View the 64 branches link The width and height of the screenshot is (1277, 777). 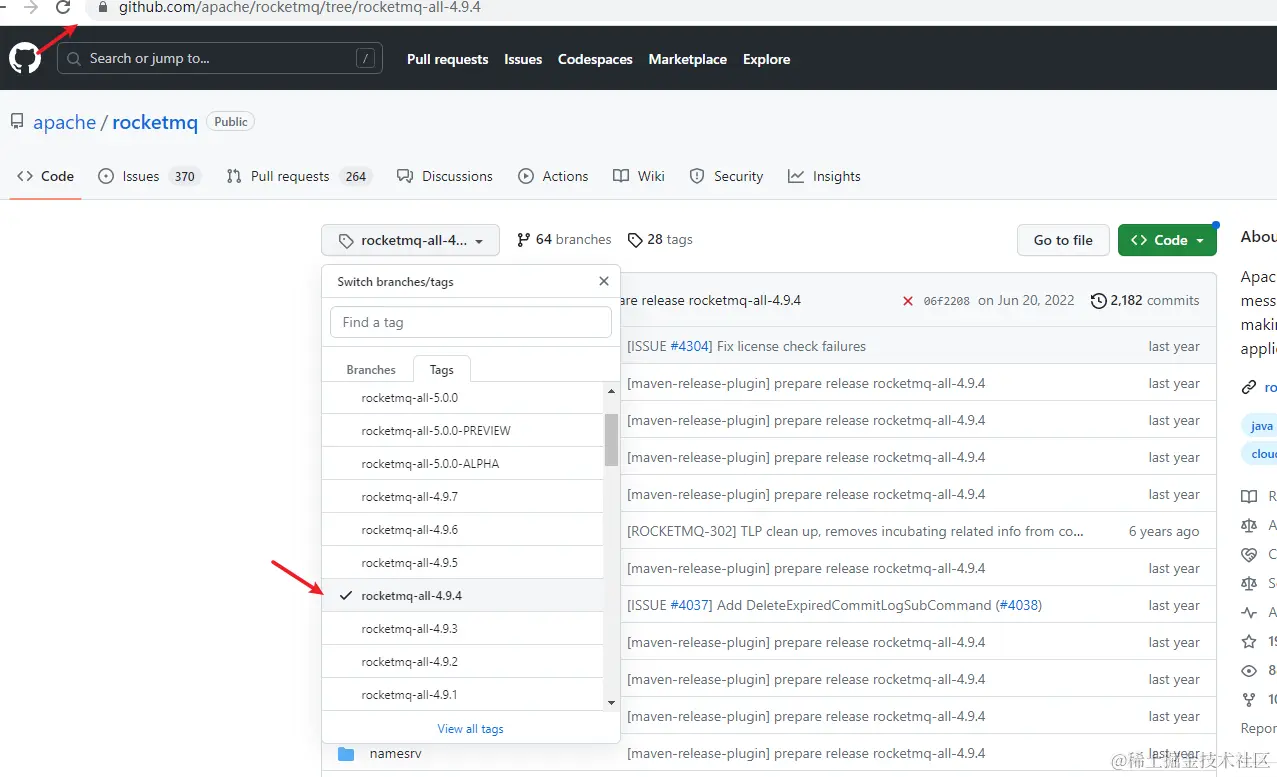(564, 239)
